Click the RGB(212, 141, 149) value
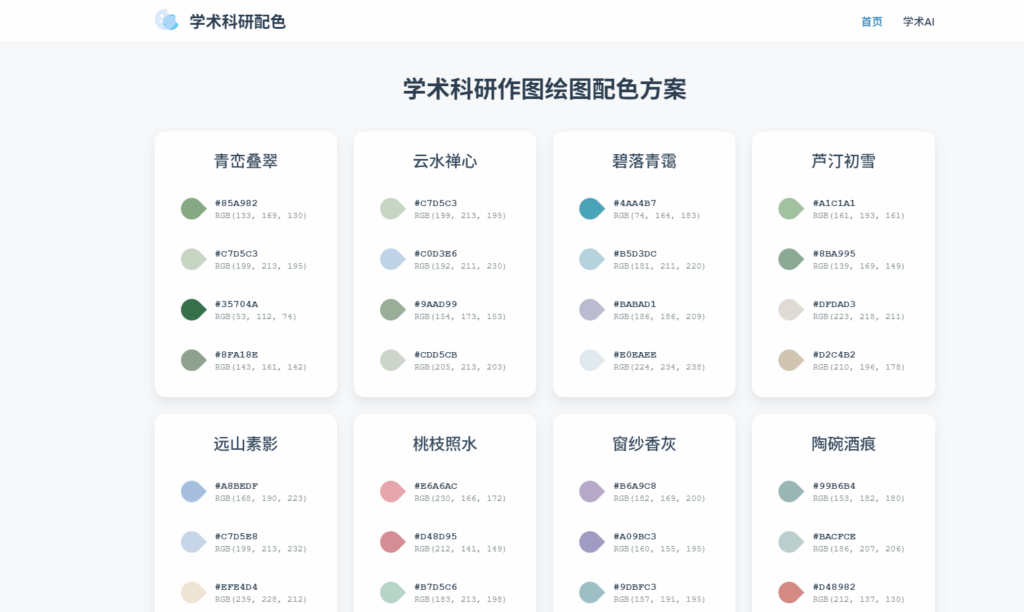This screenshot has height=612, width=1024. pyautogui.click(x=460, y=549)
